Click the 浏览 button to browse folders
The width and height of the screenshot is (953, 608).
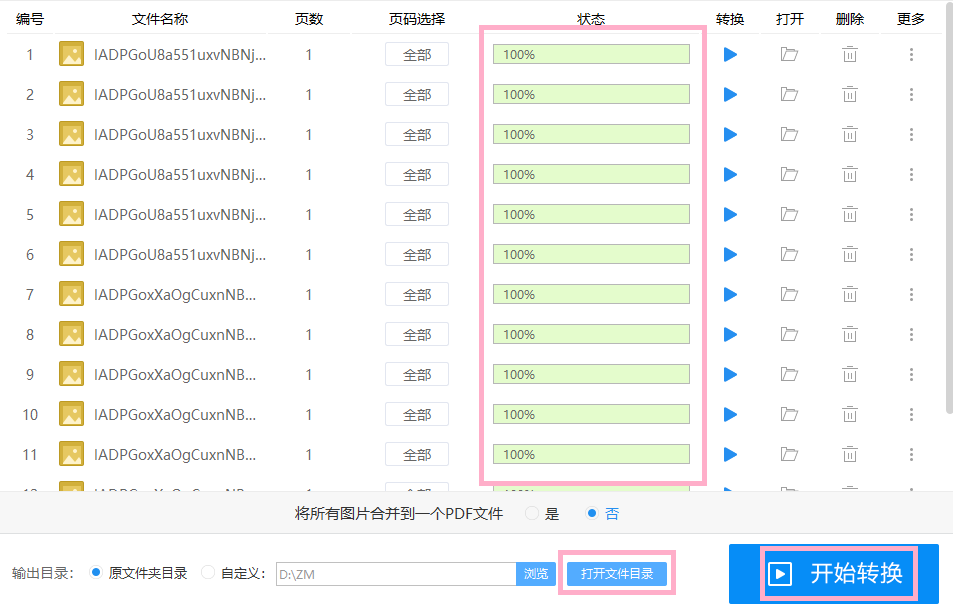click(x=536, y=573)
